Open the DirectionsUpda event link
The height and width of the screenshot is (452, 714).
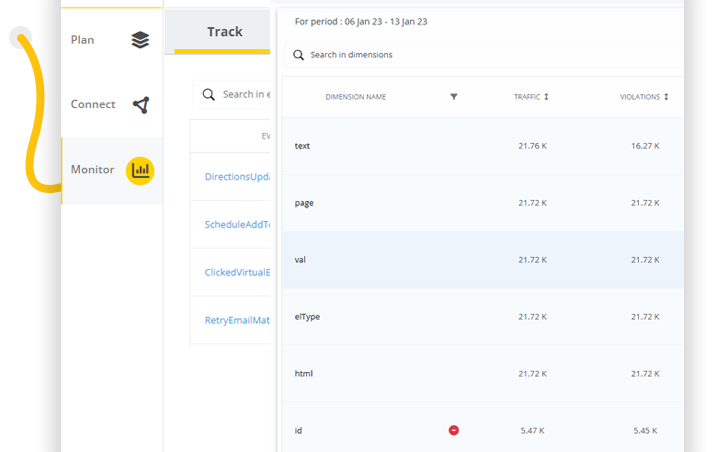[237, 177]
